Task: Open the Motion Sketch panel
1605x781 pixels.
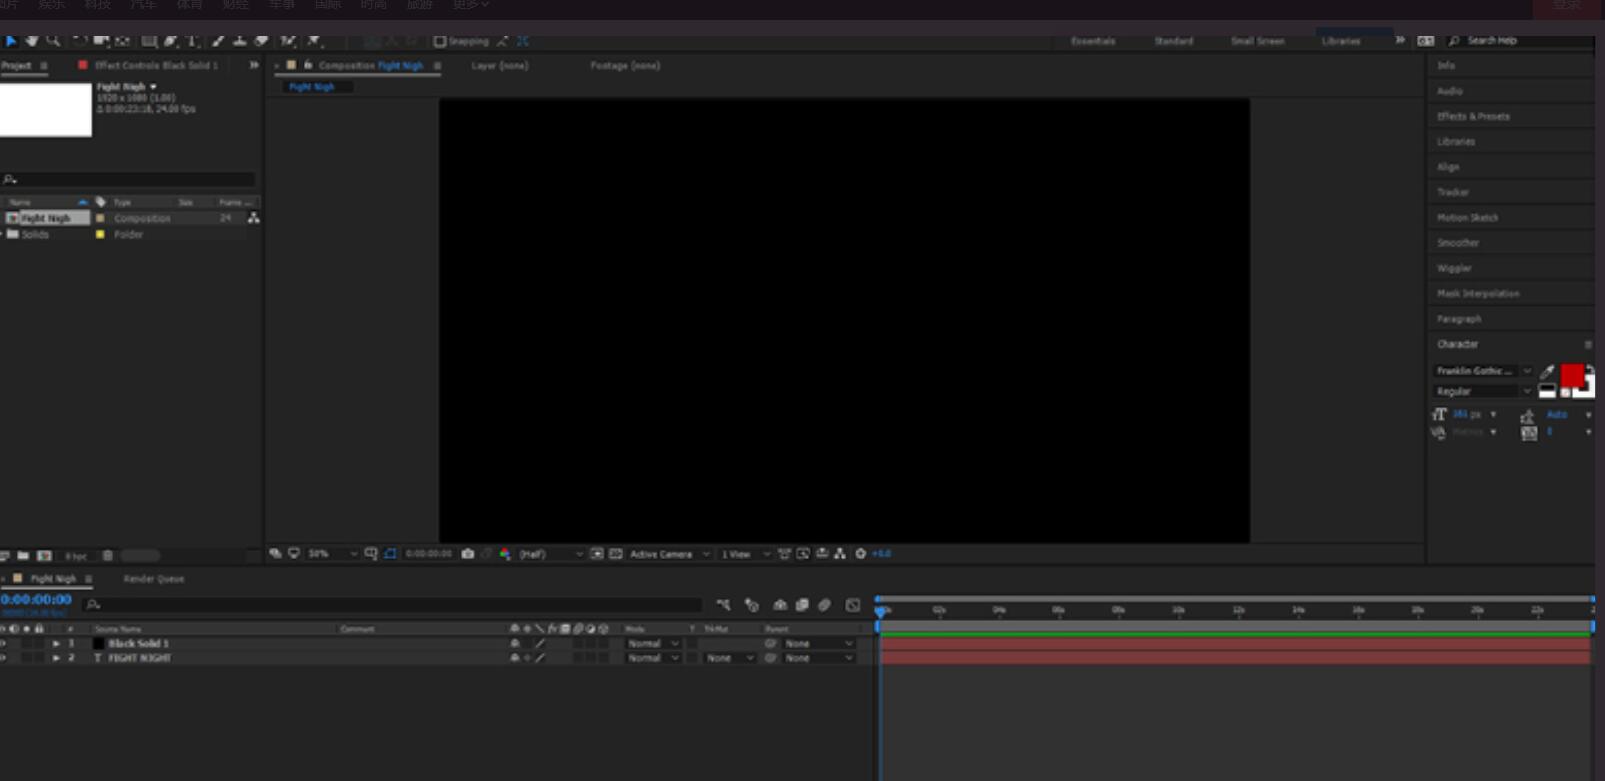Action: pyautogui.click(x=1468, y=217)
